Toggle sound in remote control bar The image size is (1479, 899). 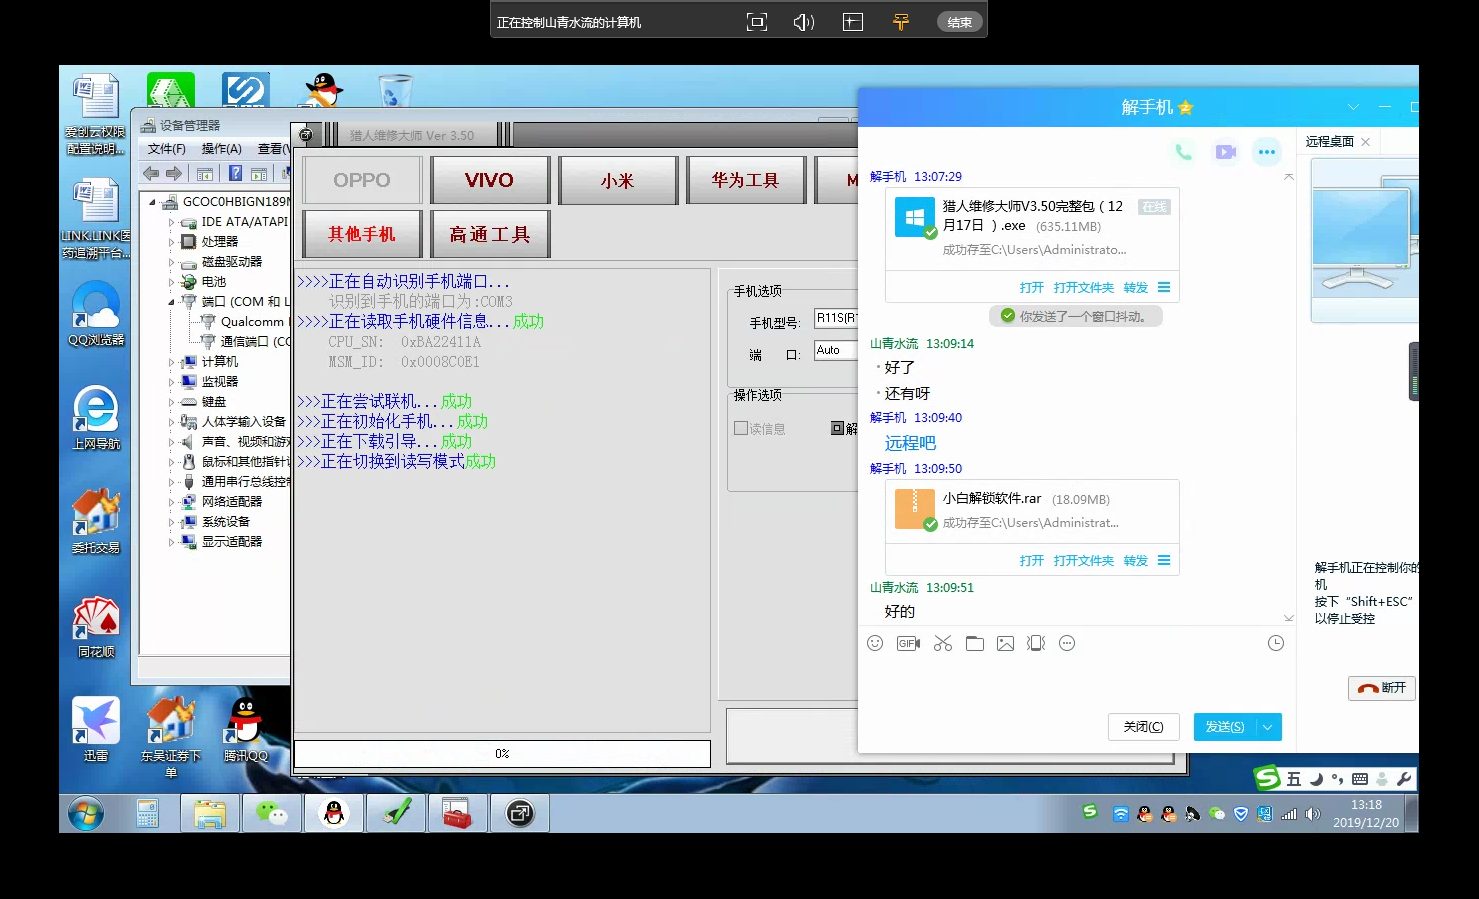[x=804, y=22]
